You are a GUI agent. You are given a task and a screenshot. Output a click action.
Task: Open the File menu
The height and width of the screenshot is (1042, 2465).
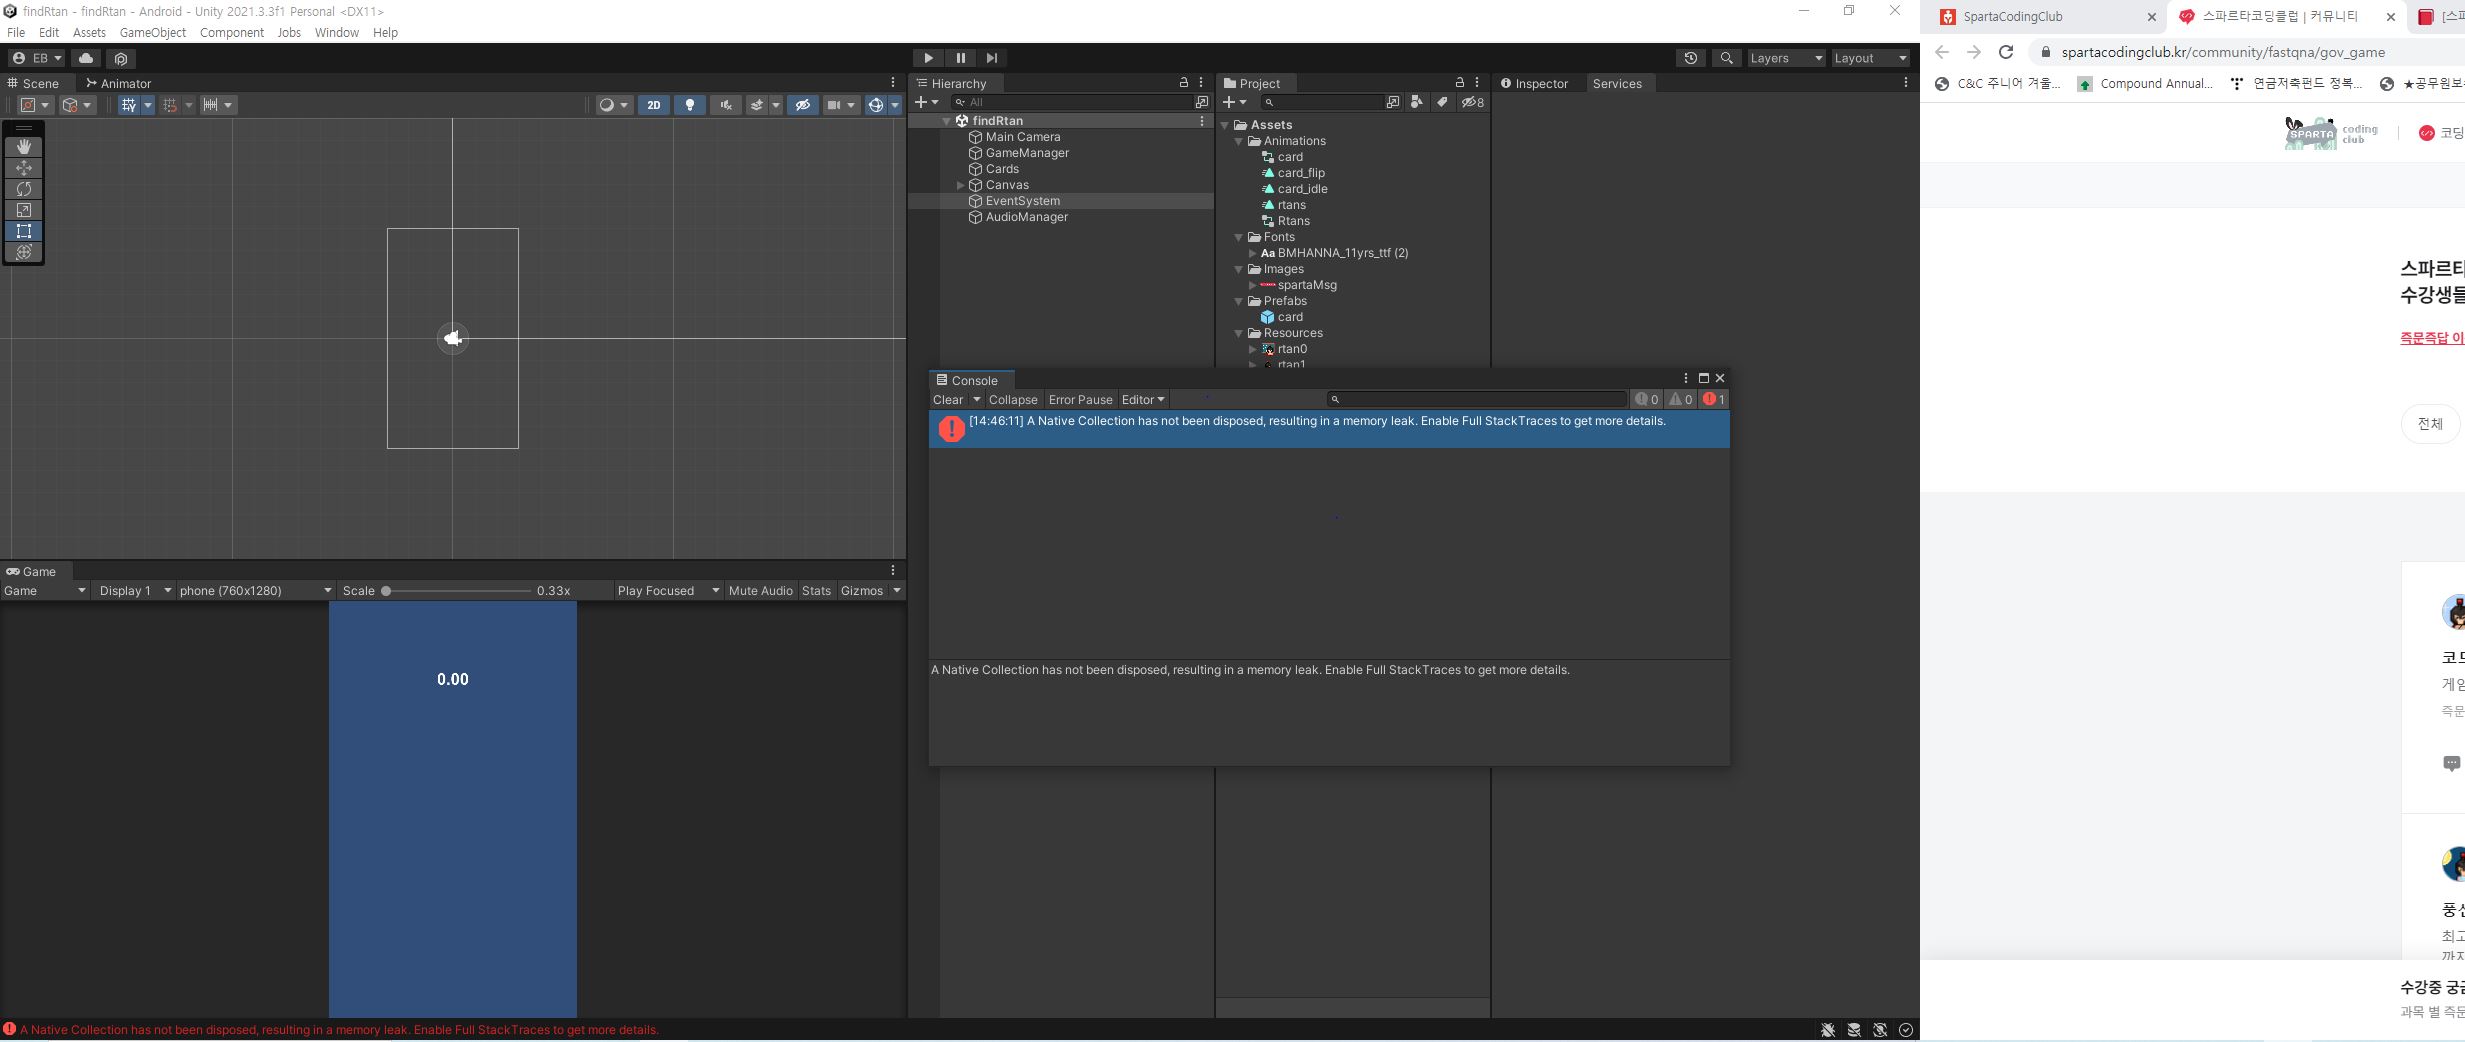(x=16, y=32)
